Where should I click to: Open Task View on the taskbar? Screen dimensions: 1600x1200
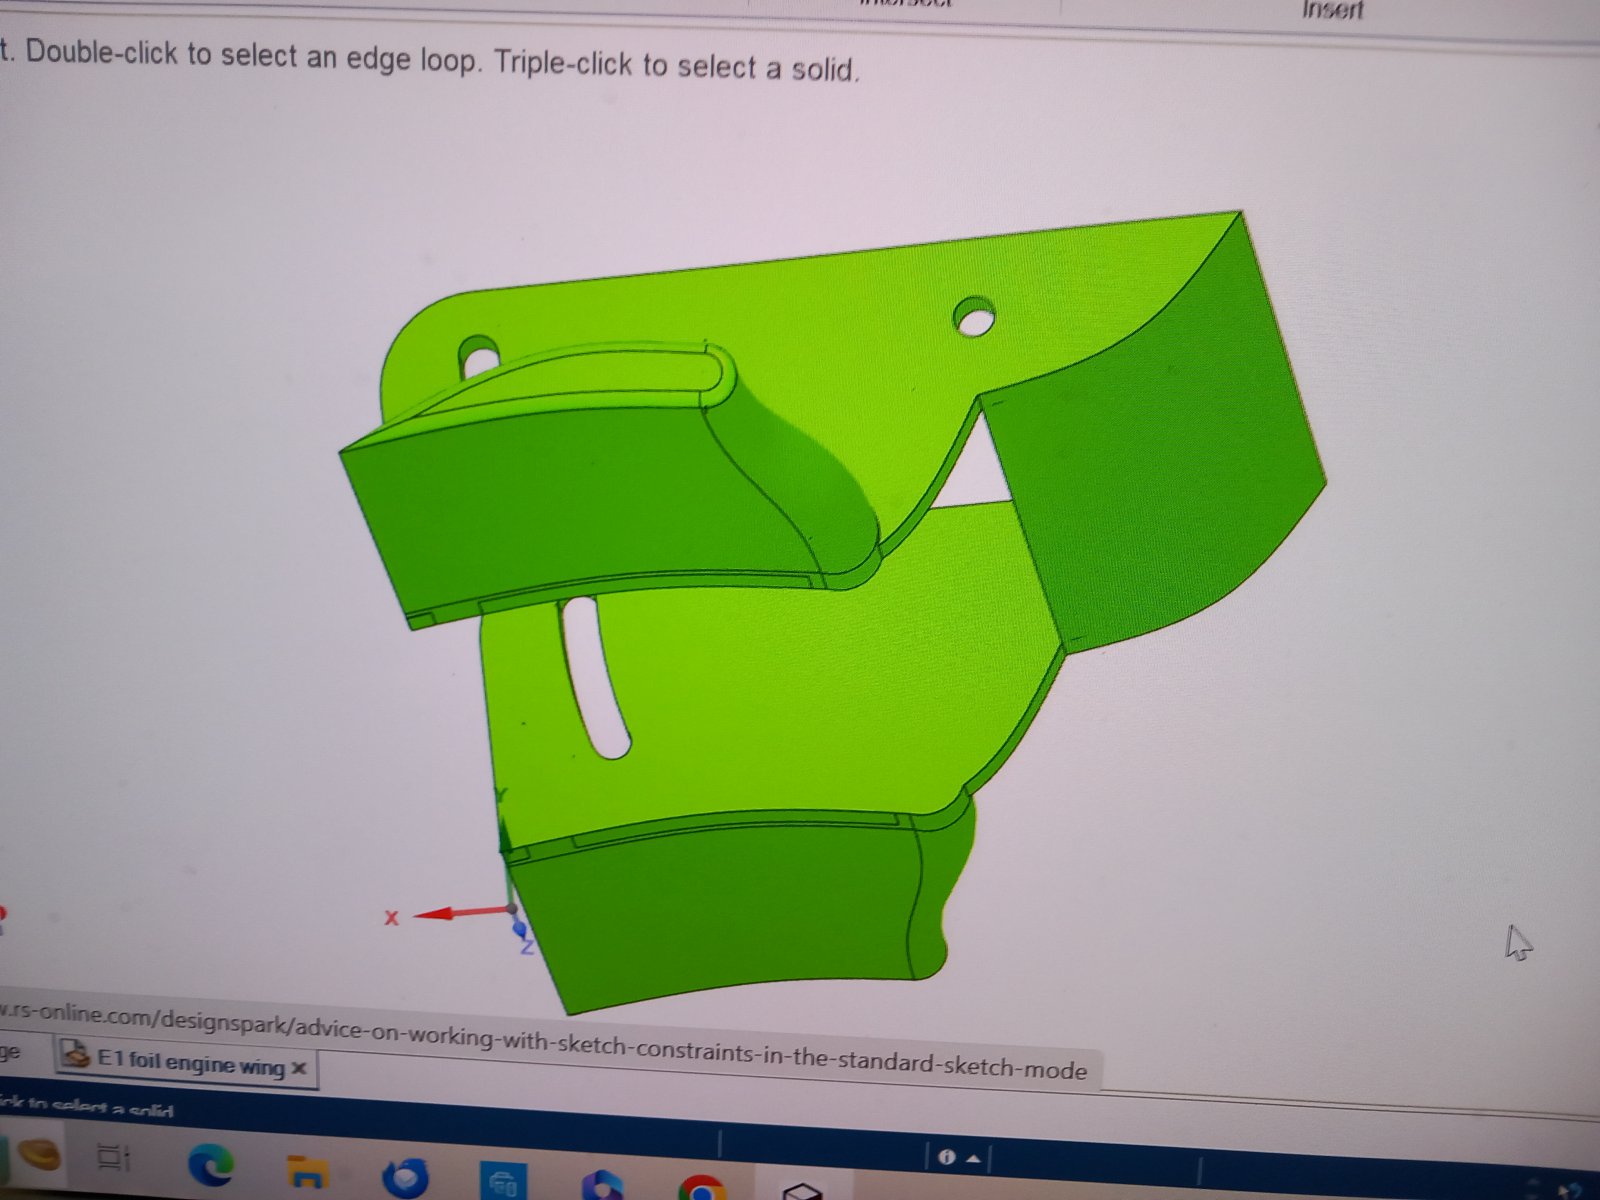tap(113, 1160)
